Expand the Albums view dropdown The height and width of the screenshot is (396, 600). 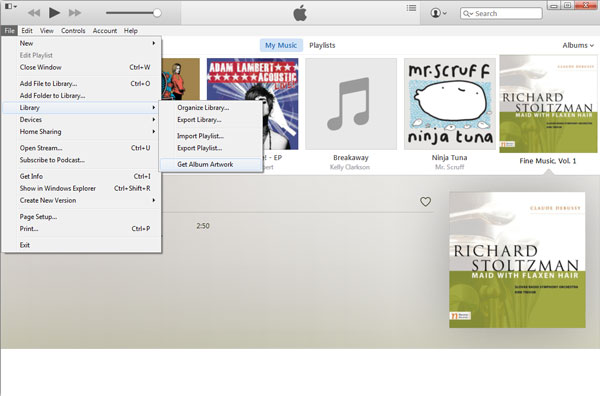578,45
